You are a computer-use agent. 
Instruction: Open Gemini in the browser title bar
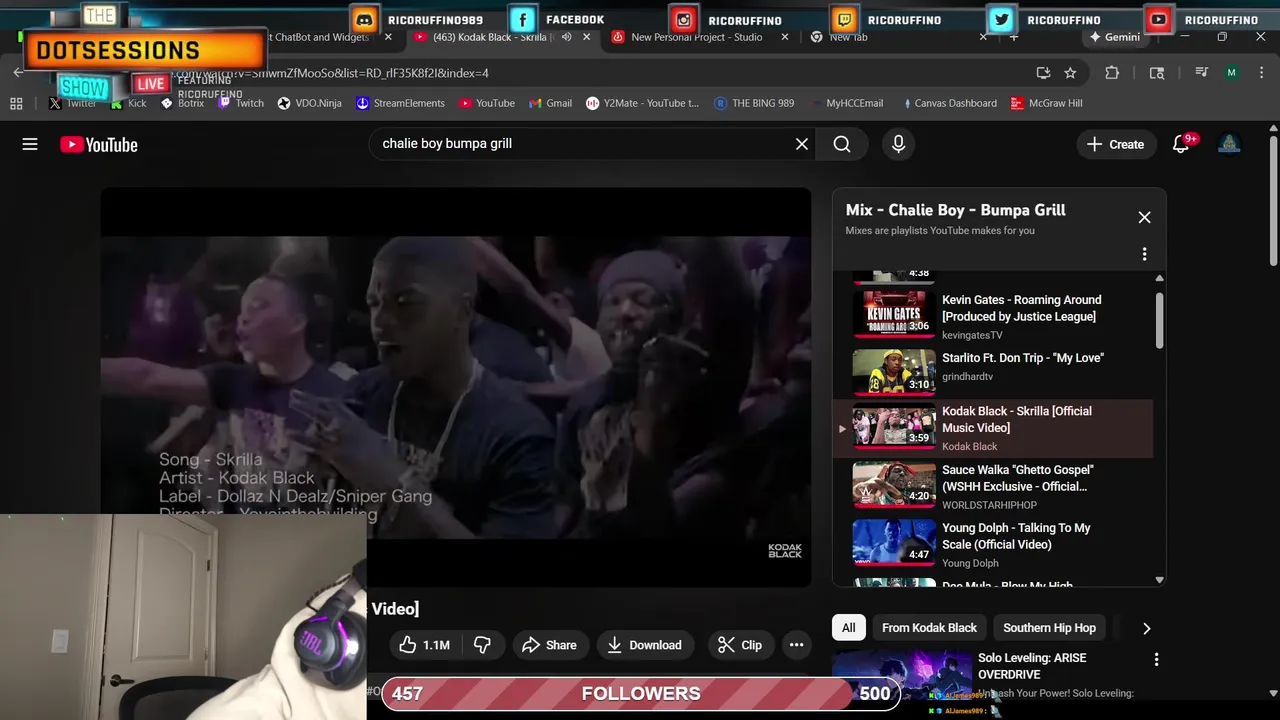1114,37
